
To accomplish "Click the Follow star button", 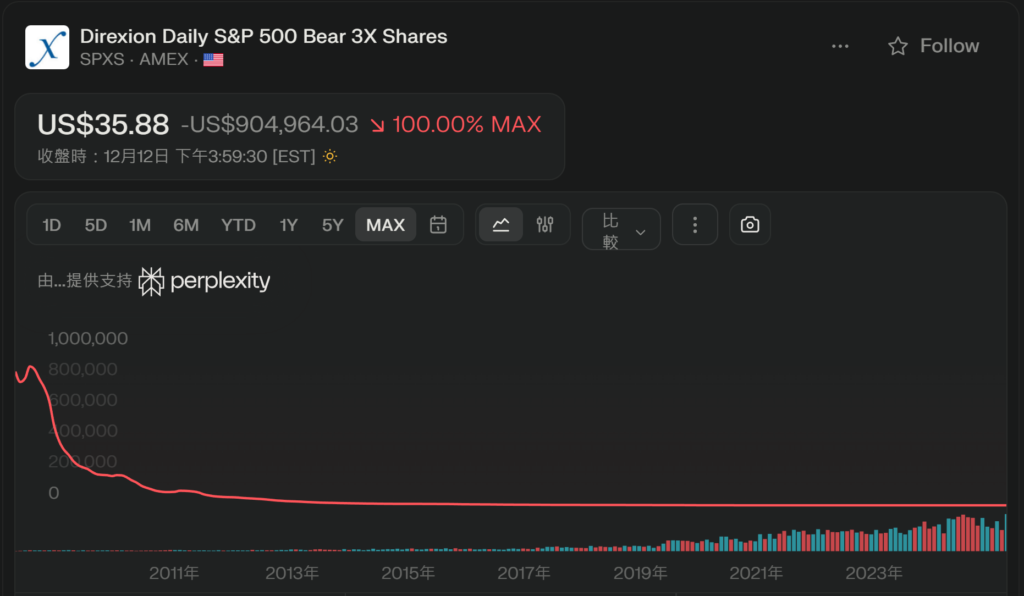I will tap(933, 46).
